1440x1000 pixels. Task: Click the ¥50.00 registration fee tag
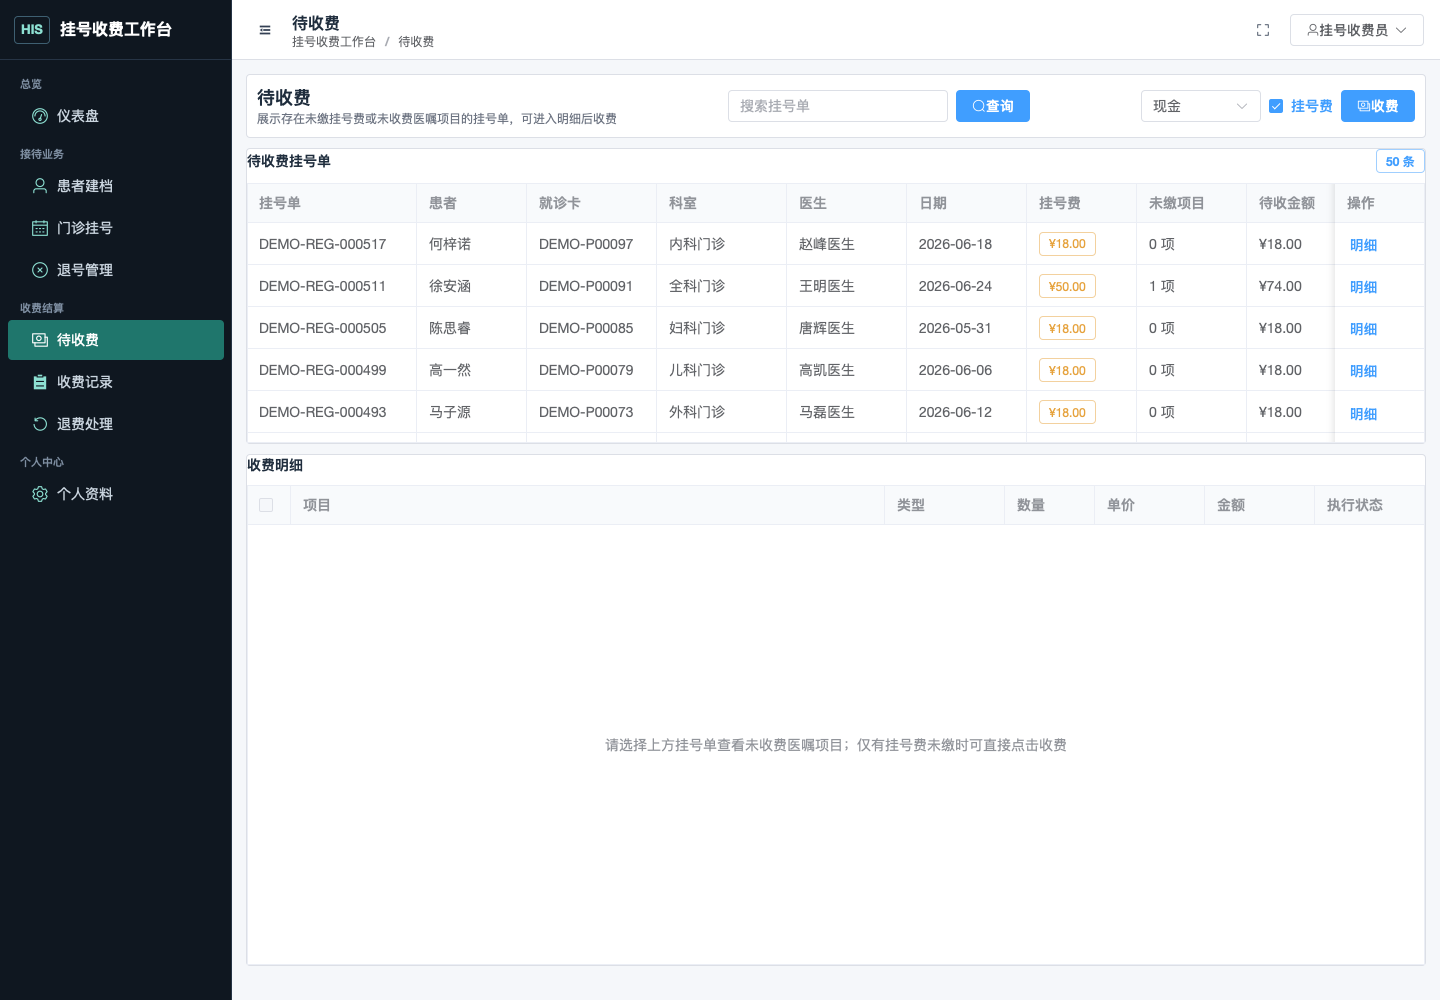coord(1067,286)
